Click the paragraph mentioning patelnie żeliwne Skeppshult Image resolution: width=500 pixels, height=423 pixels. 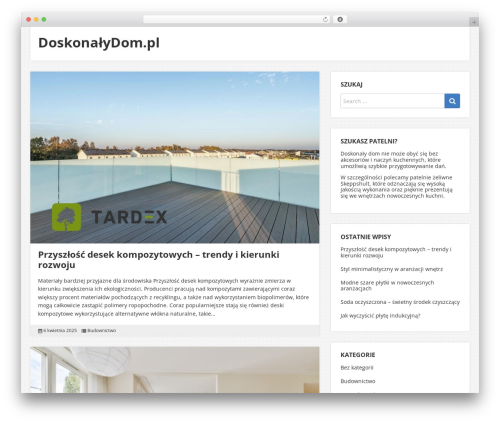(396, 187)
